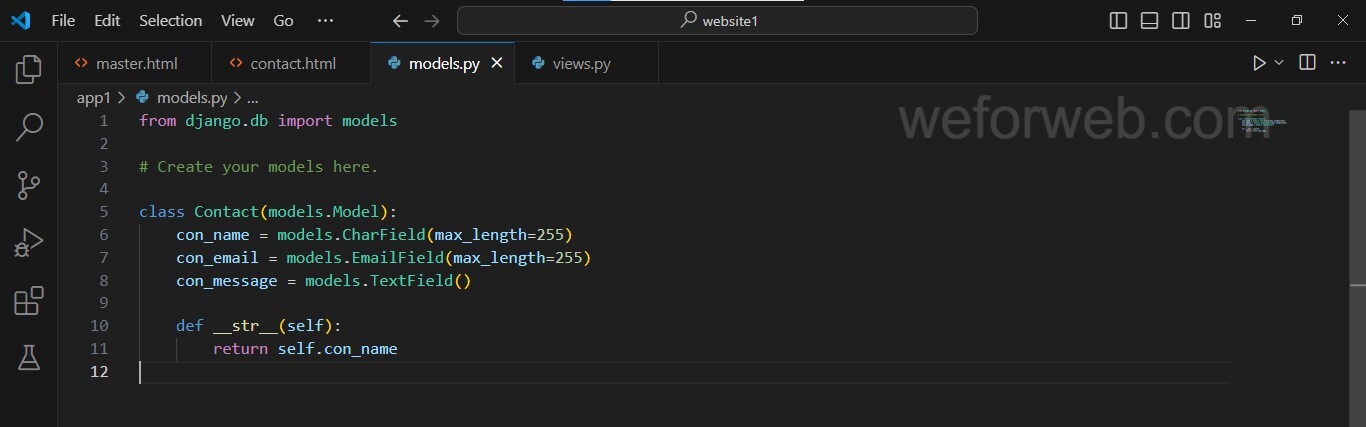Open the Edit menu

pos(107,20)
